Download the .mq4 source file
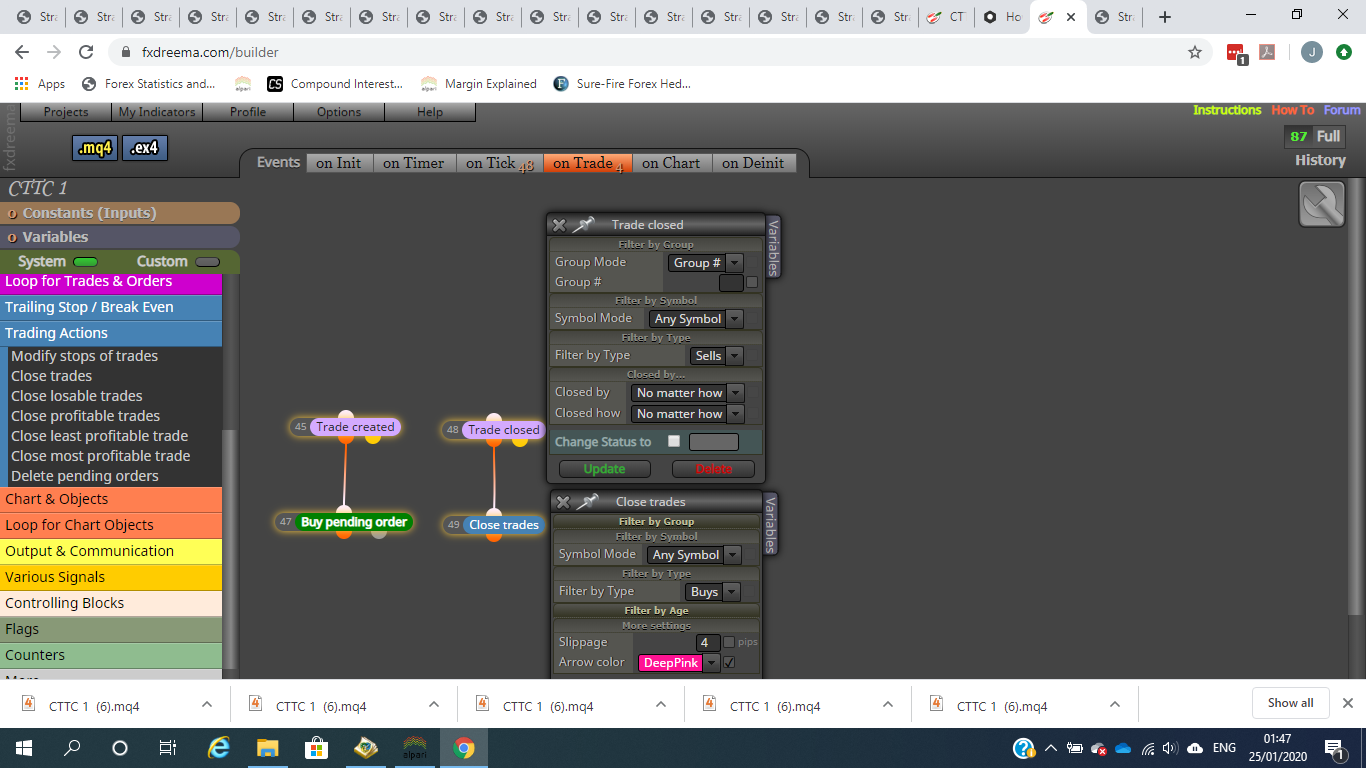This screenshot has height=768, width=1366. tap(95, 148)
